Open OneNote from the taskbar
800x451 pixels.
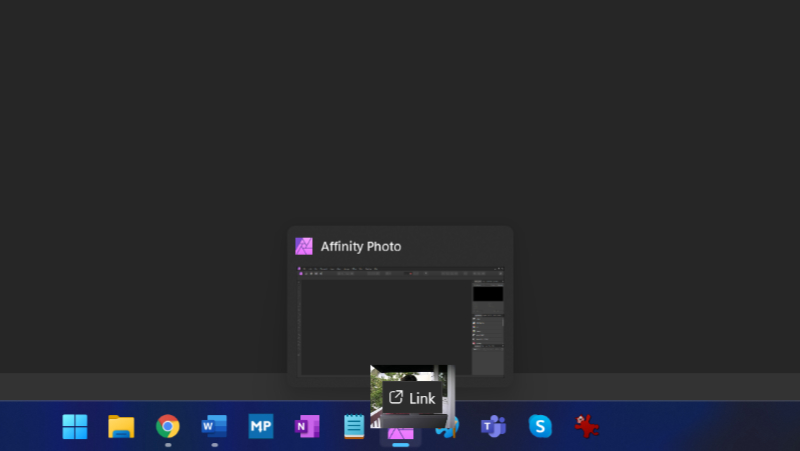(307, 426)
